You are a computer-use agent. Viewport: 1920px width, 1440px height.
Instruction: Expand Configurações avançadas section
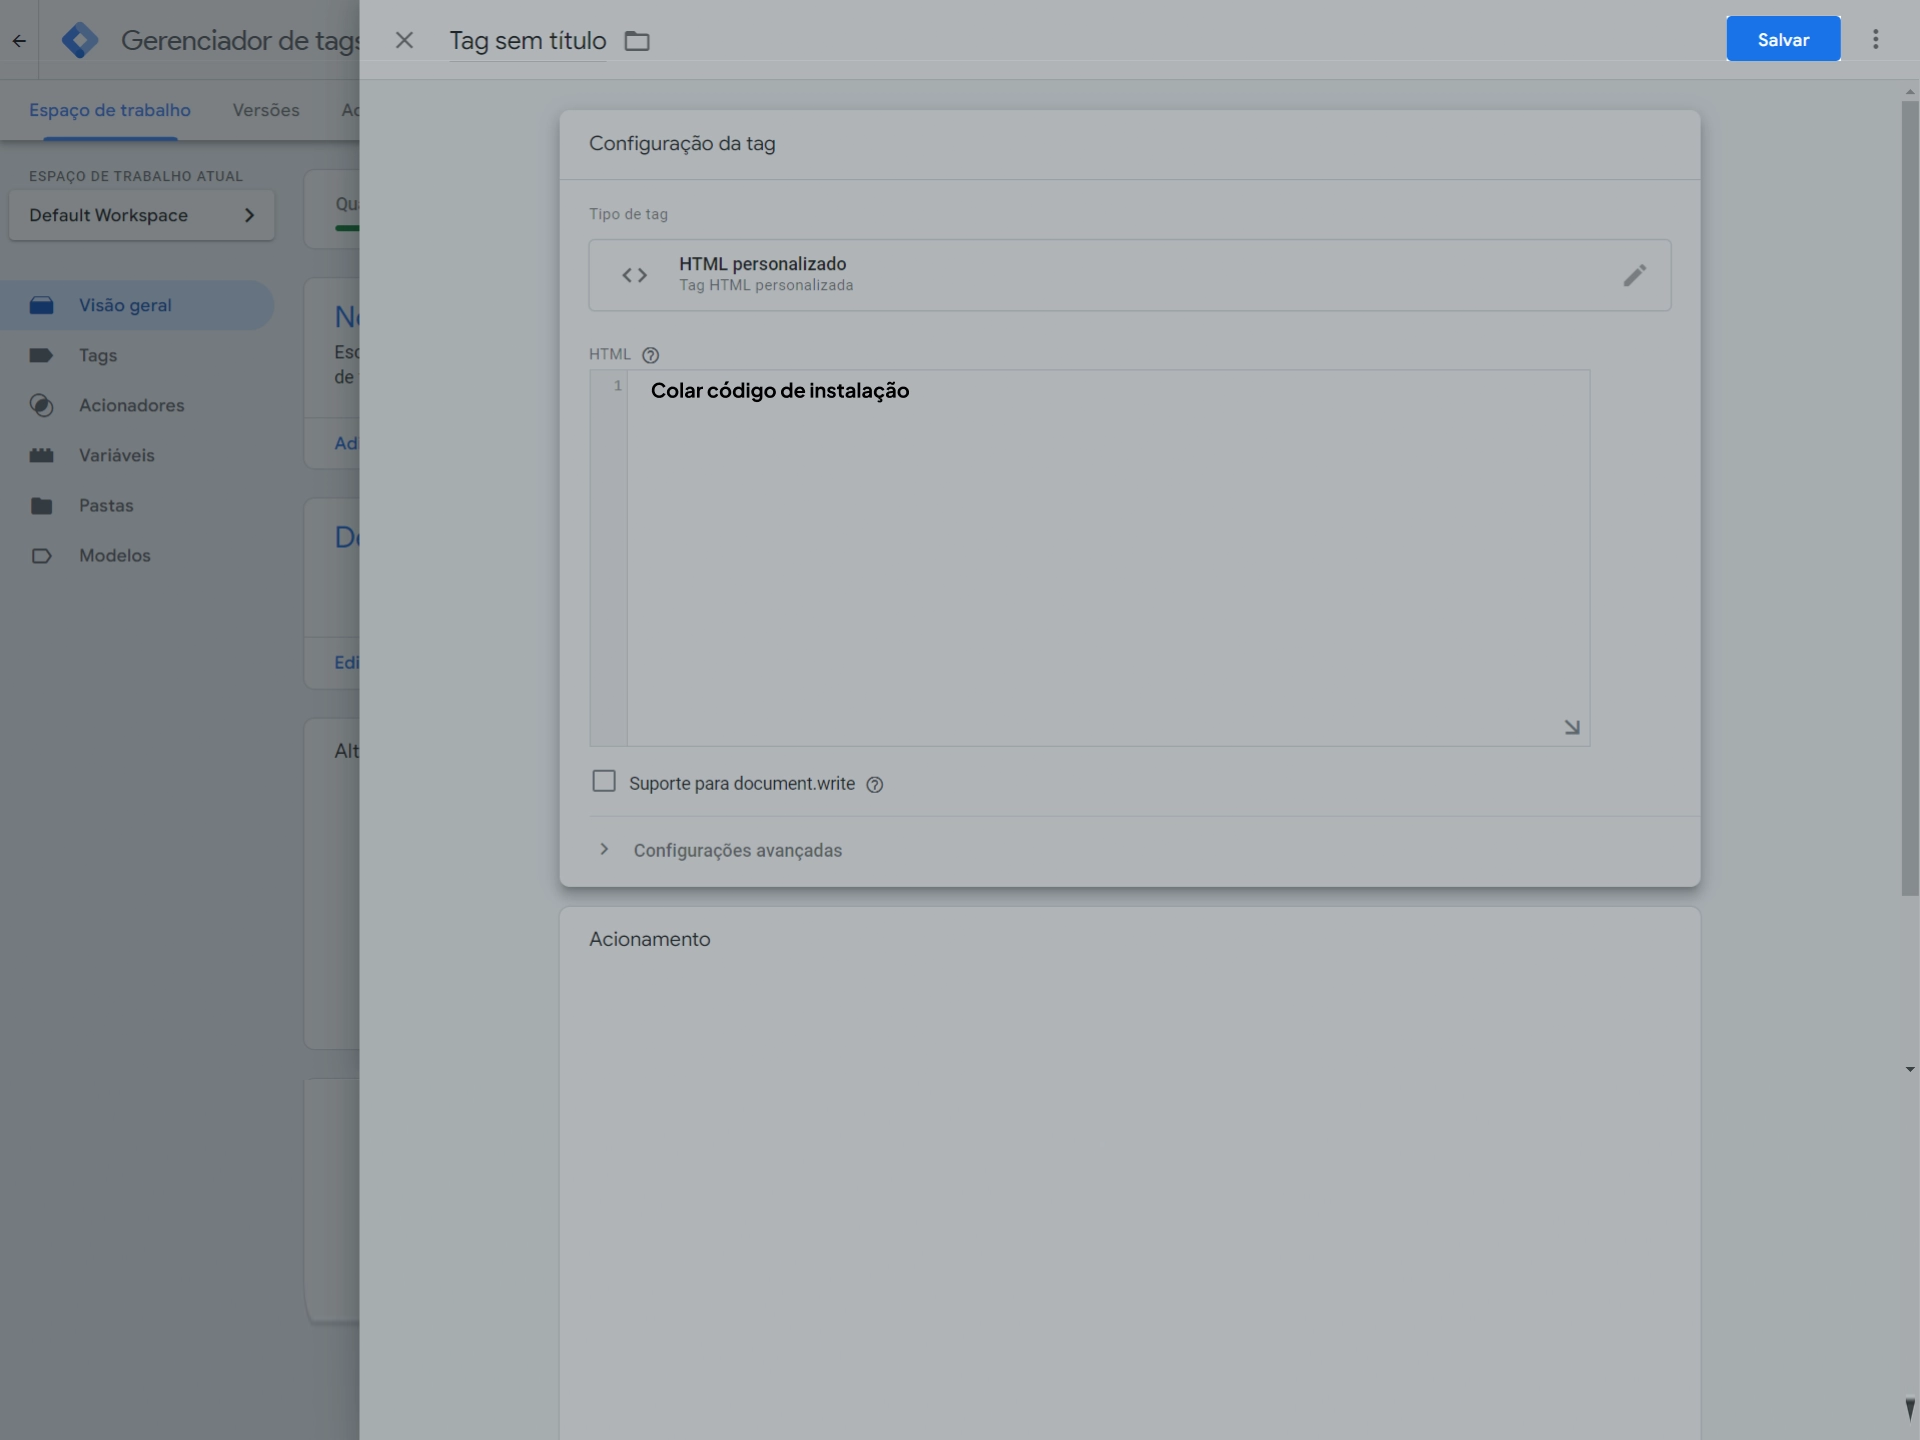click(x=737, y=850)
